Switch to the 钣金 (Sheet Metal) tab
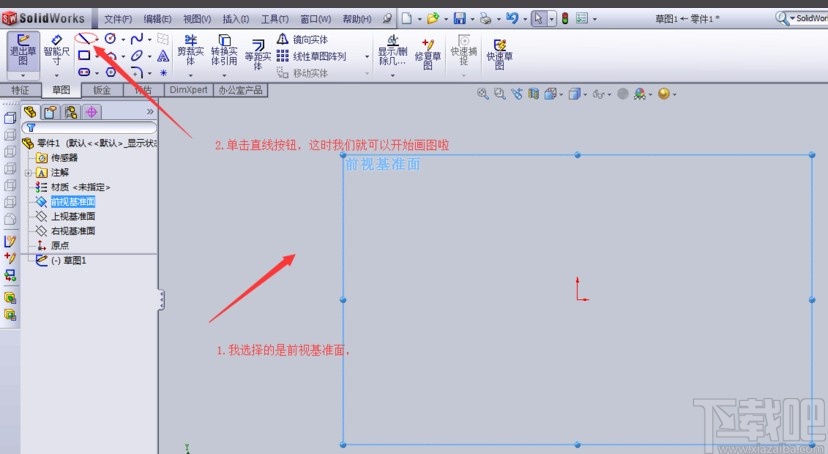This screenshot has height=454, width=828. click(x=102, y=90)
